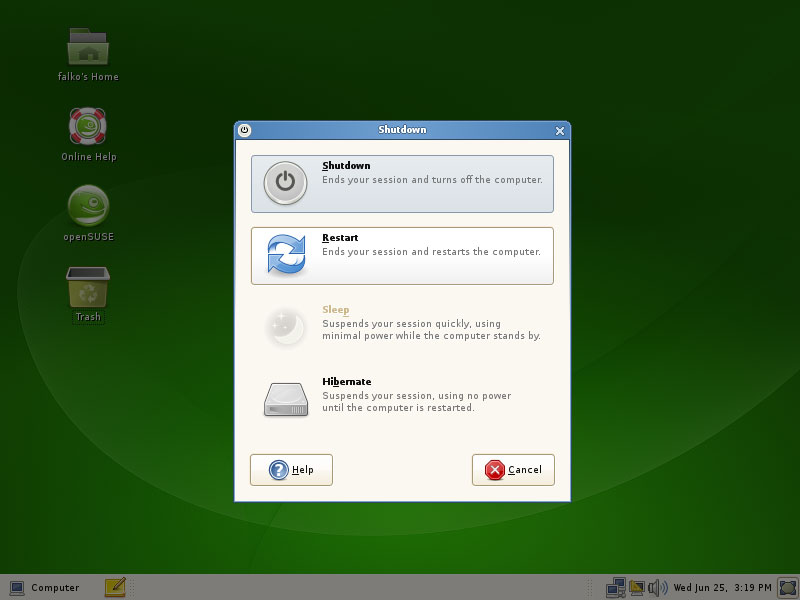The height and width of the screenshot is (600, 800).
Task: Click the moon Sleep icon
Action: point(285,327)
